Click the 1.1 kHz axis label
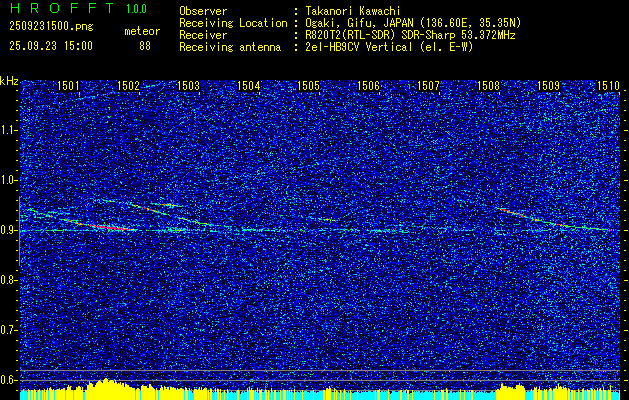629x400 pixels. pyautogui.click(x=8, y=130)
